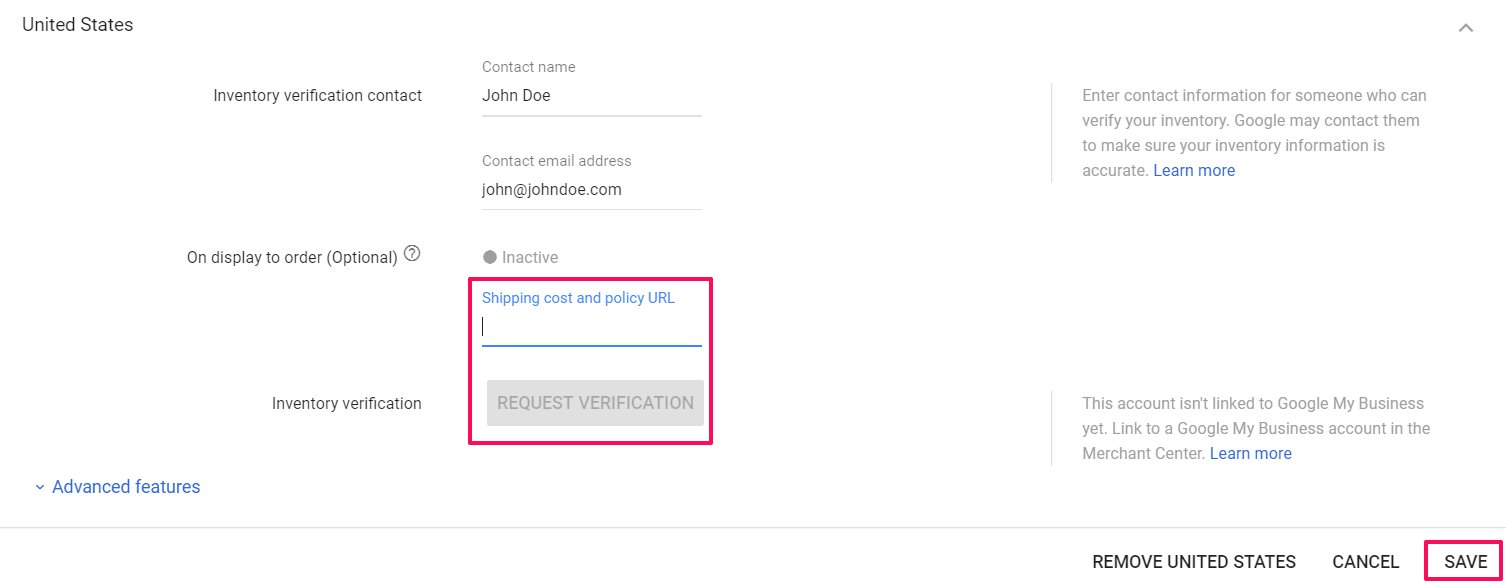Focus the empty Shipping cost URL input line
This screenshot has width=1506, height=587.
click(x=591, y=327)
